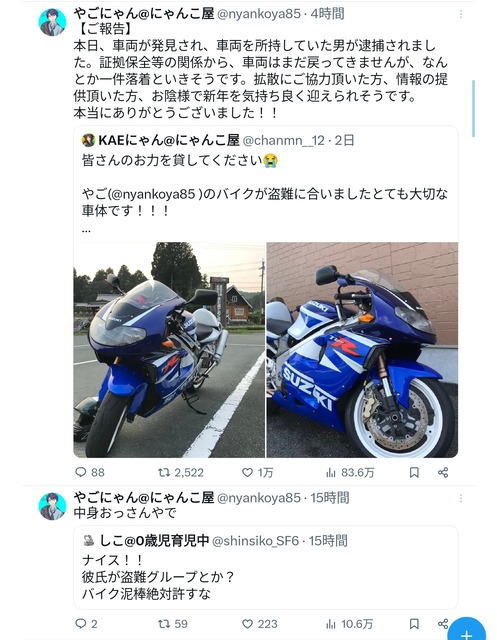Click reply icon with 88 replies
This screenshot has width=497, height=640.
point(81,472)
